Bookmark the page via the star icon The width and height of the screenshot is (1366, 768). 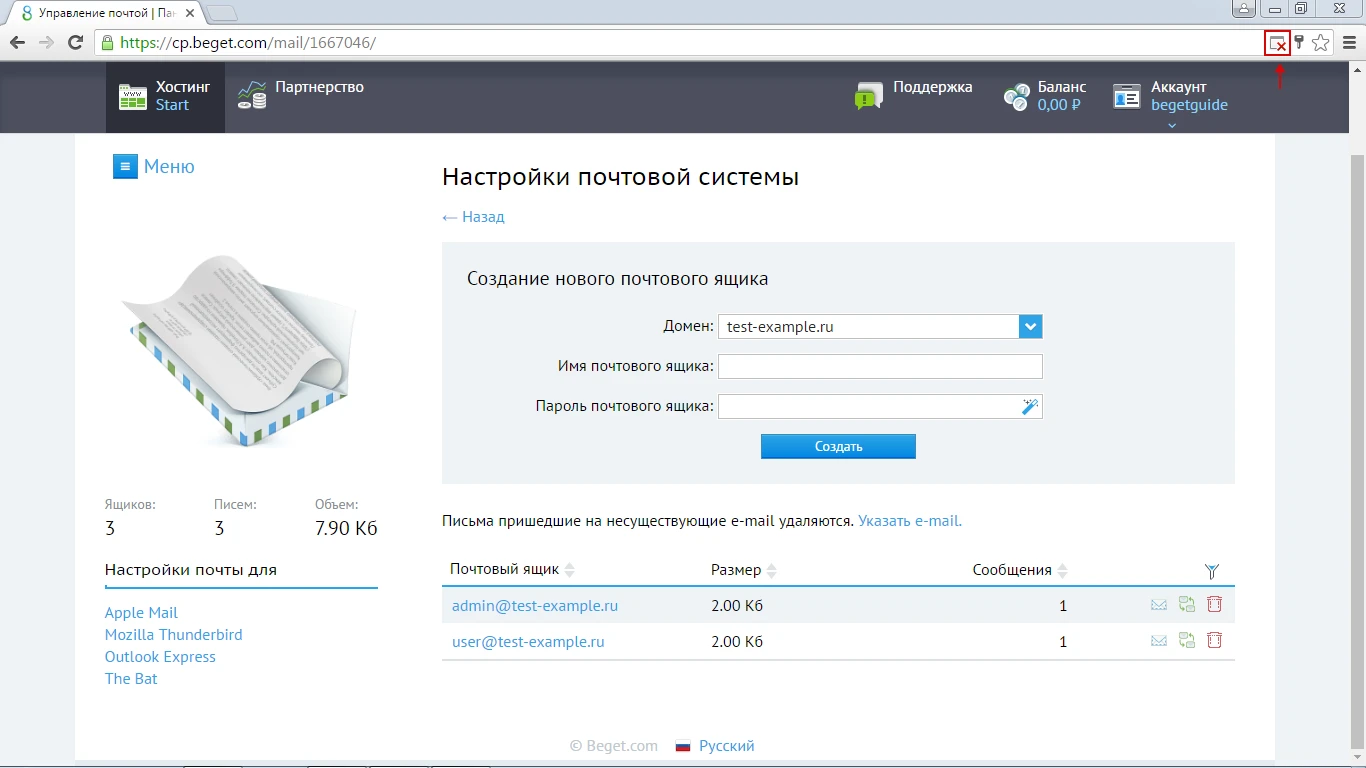click(x=1320, y=42)
